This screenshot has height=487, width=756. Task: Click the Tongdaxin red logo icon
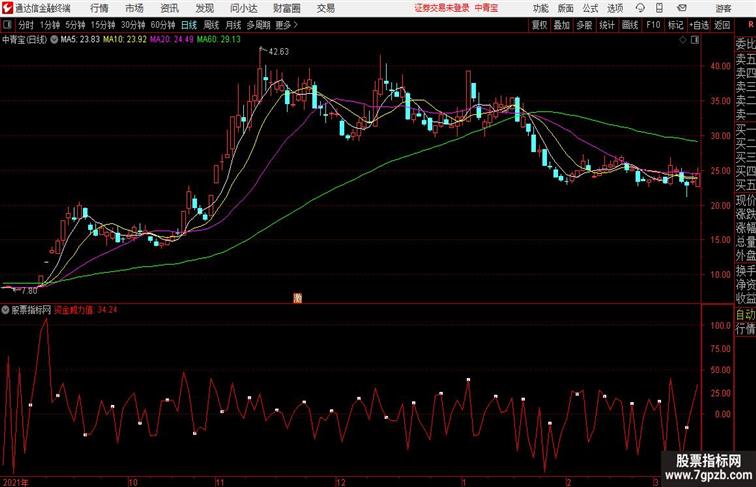click(7, 8)
